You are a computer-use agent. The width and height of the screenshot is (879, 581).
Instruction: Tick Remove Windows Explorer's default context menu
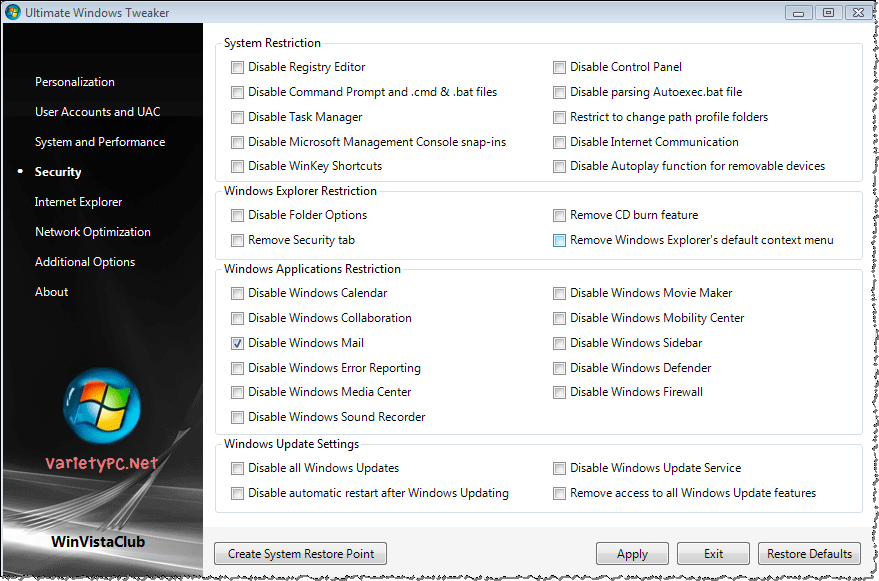pos(559,240)
